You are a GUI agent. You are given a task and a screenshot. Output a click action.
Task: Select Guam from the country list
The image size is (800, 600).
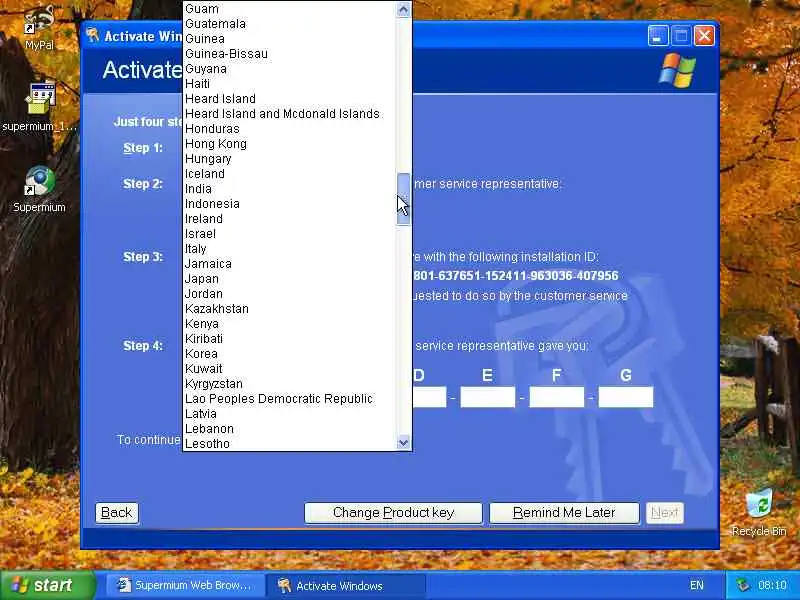290,9
